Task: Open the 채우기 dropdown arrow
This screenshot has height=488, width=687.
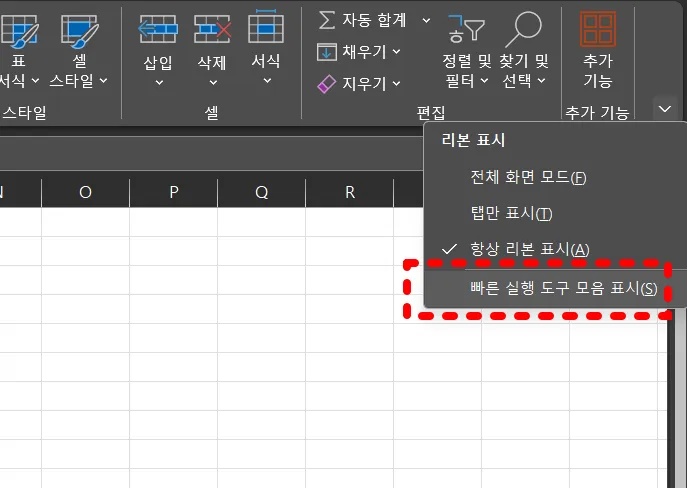Action: tap(397, 52)
